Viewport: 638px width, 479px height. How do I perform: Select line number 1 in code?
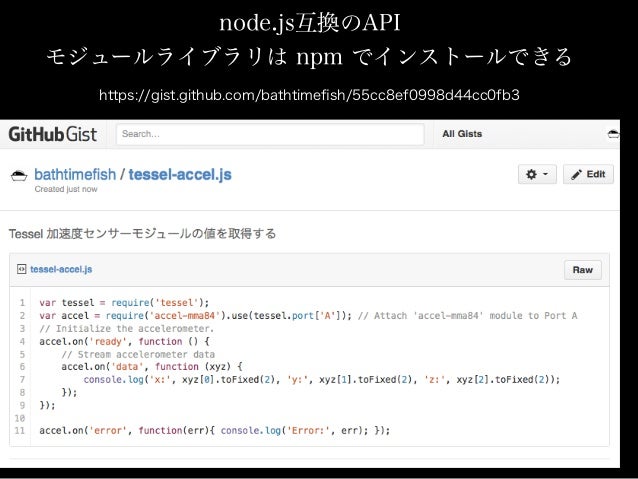tap(22, 303)
